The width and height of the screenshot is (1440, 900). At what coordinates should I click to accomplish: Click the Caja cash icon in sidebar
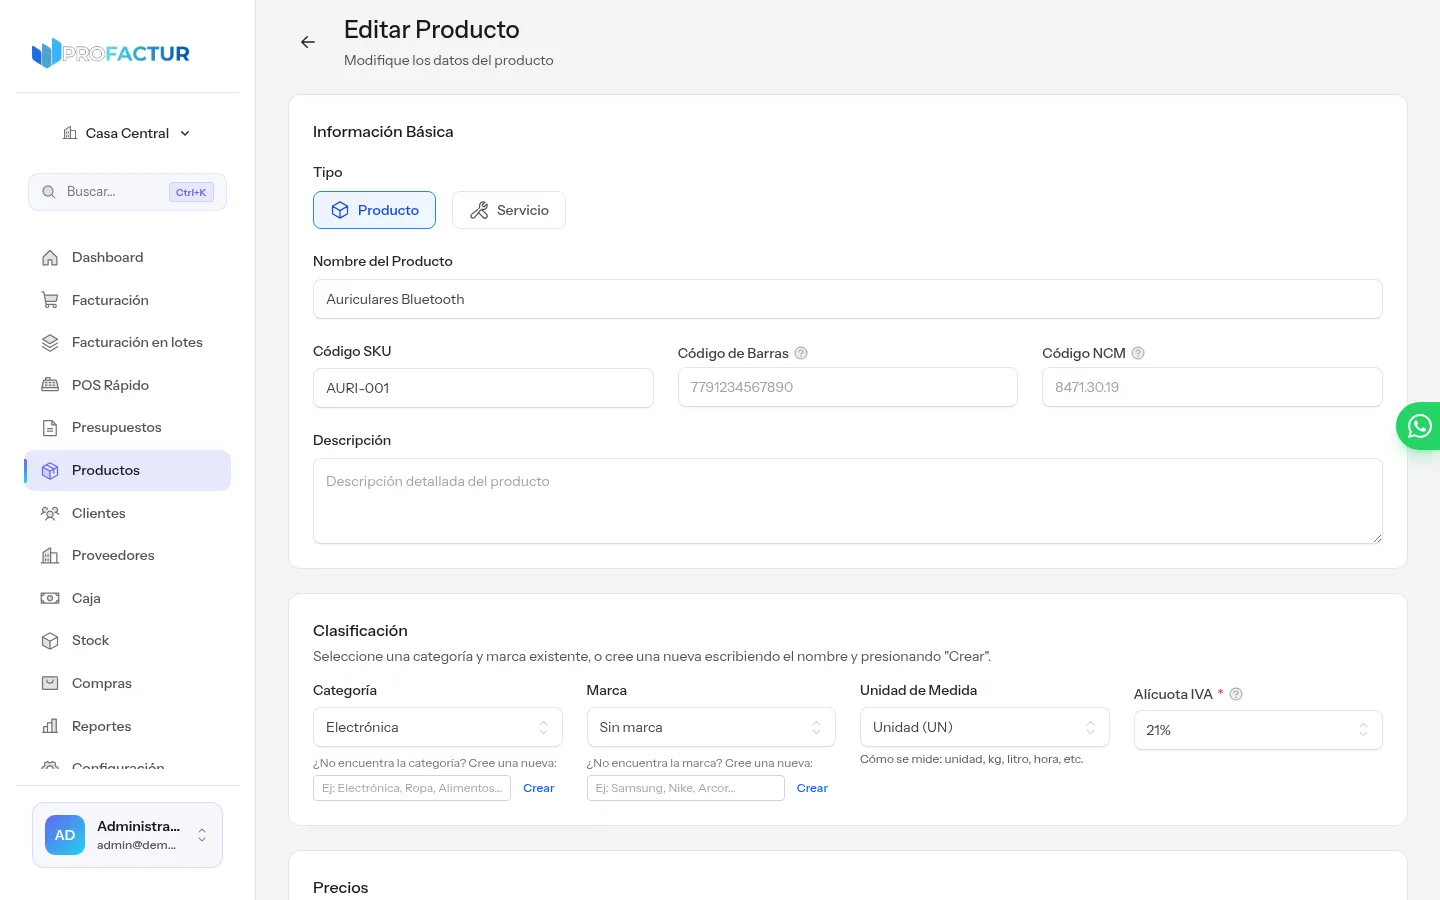[50, 598]
